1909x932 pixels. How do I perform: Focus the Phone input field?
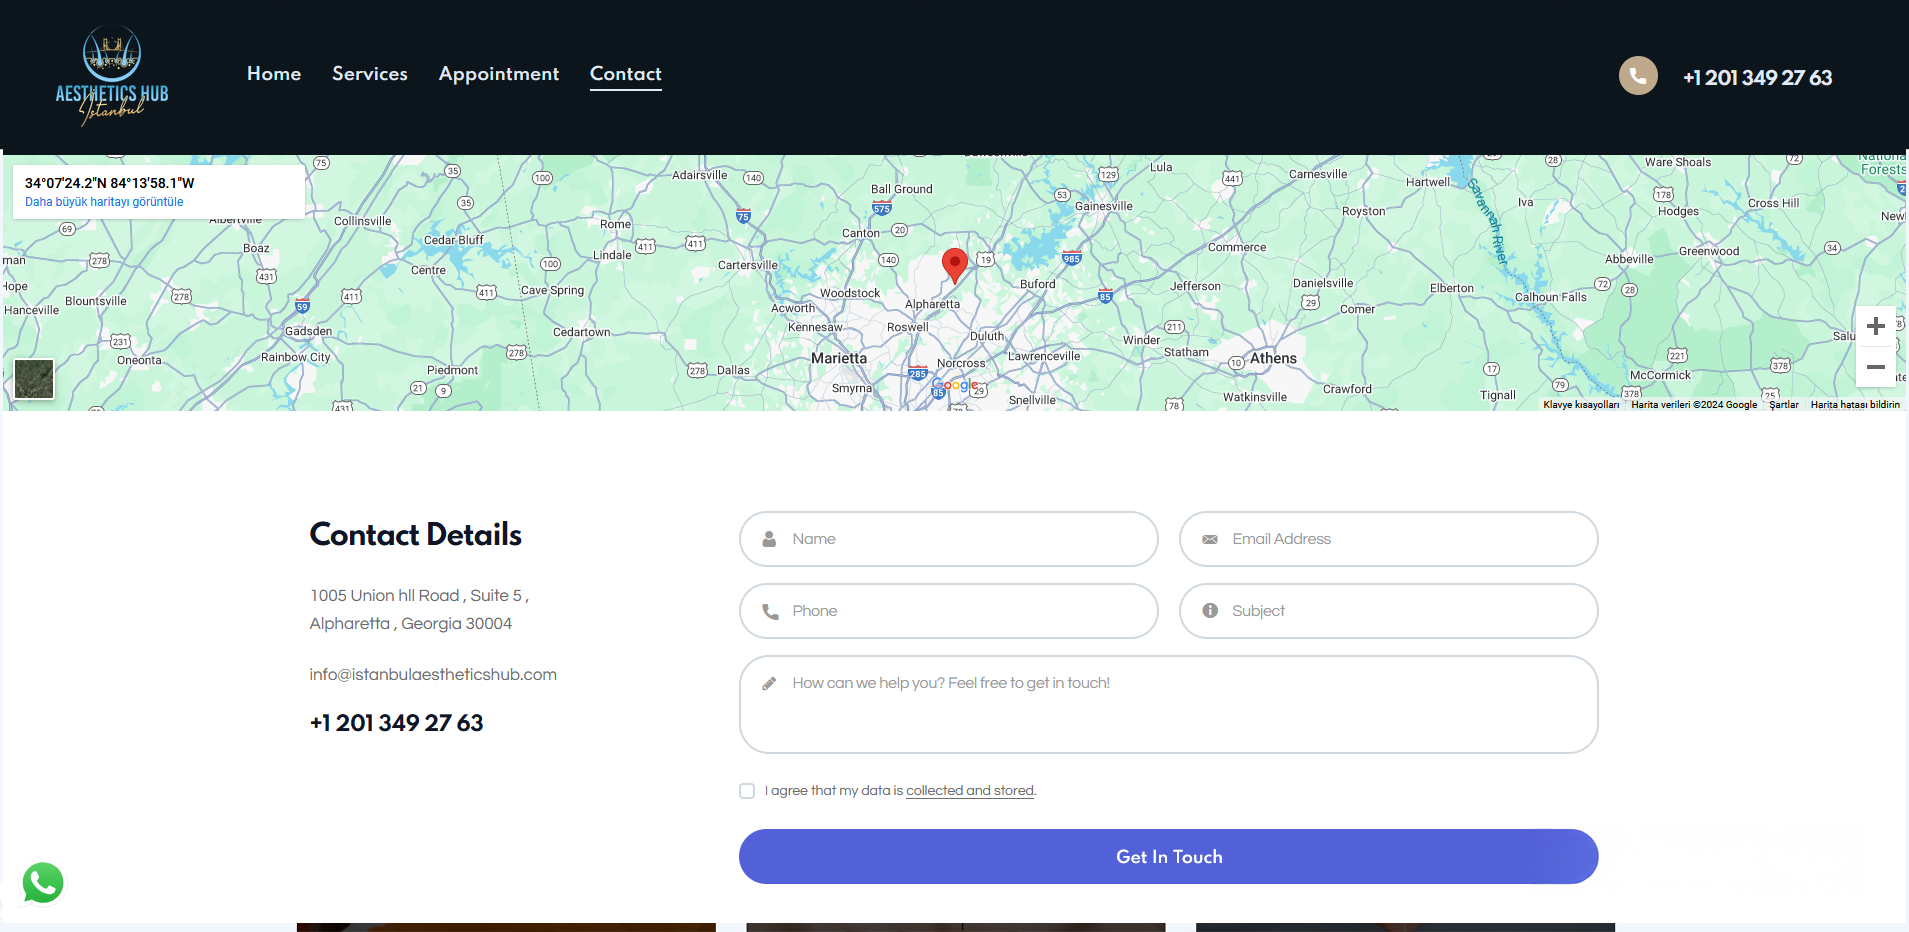(948, 611)
